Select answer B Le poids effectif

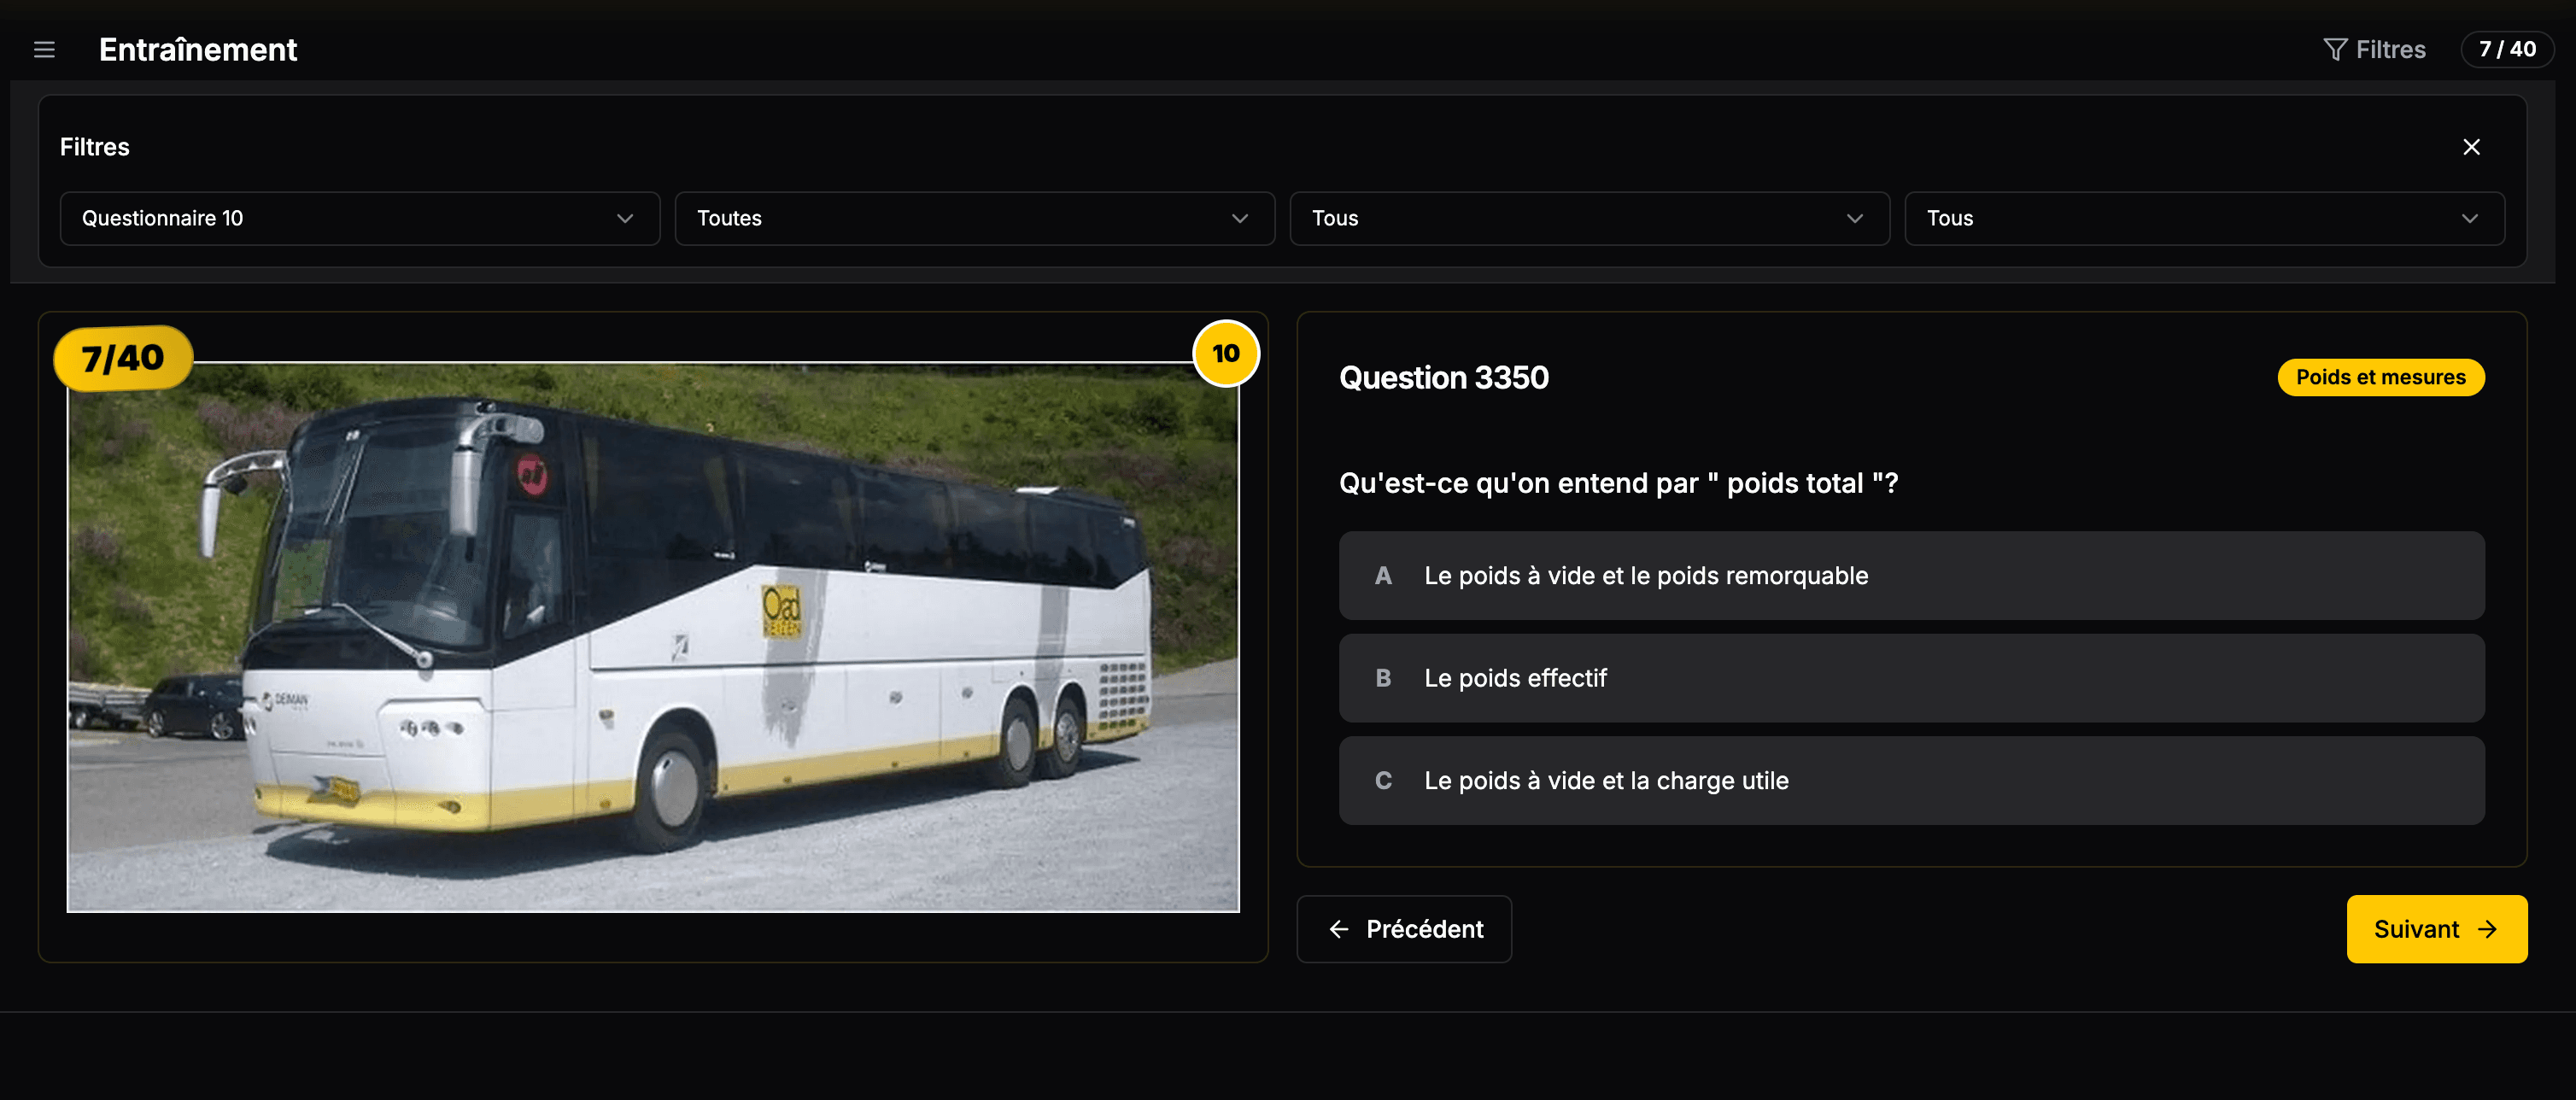(1910, 678)
